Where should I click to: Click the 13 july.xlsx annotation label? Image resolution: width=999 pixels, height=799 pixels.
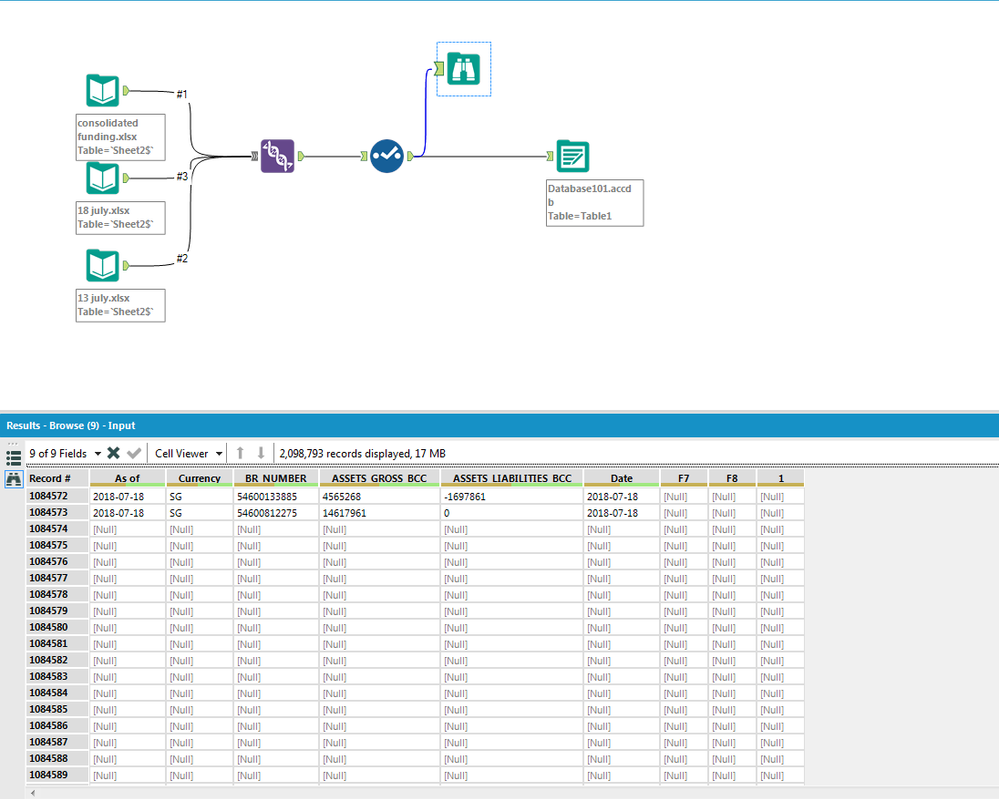pyautogui.click(x=120, y=305)
